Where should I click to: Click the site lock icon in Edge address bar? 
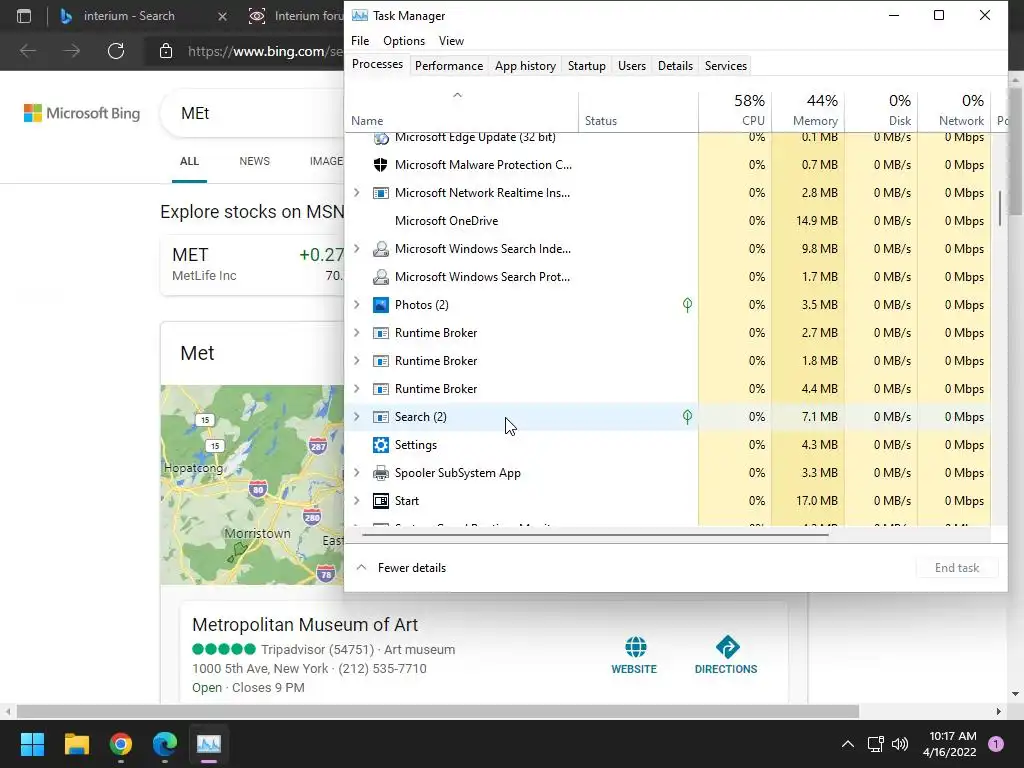tap(166, 51)
